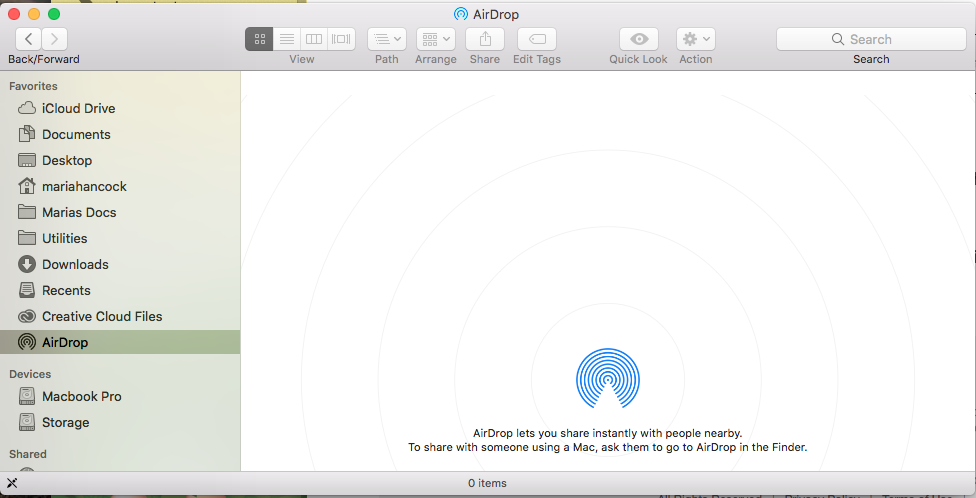976x498 pixels.
Task: Switch to list view
Action: [287, 39]
